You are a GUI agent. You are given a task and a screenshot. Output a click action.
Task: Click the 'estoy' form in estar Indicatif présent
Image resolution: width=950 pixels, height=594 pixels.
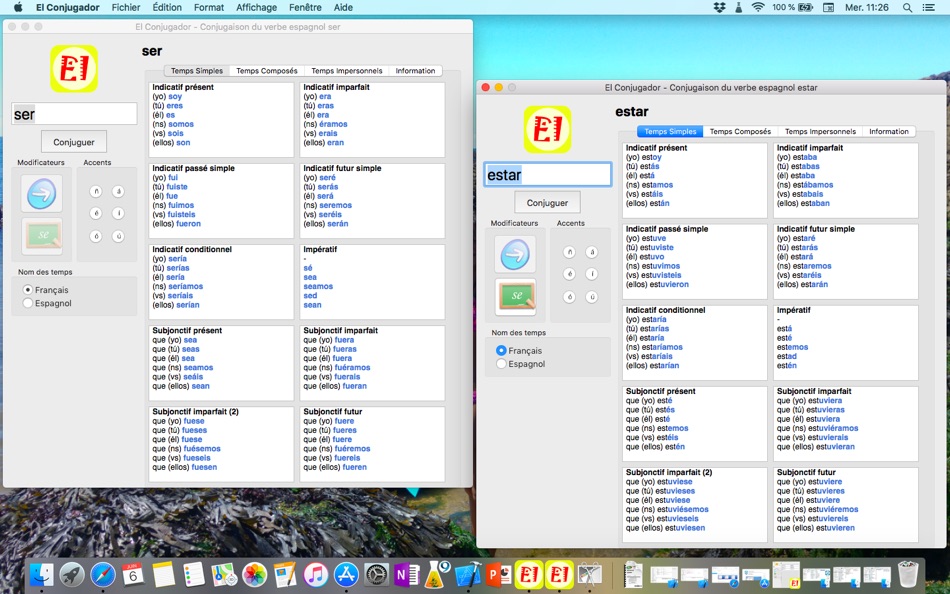click(652, 157)
